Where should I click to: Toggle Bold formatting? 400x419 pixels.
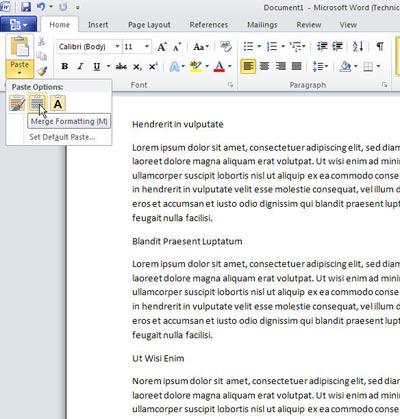coord(65,66)
